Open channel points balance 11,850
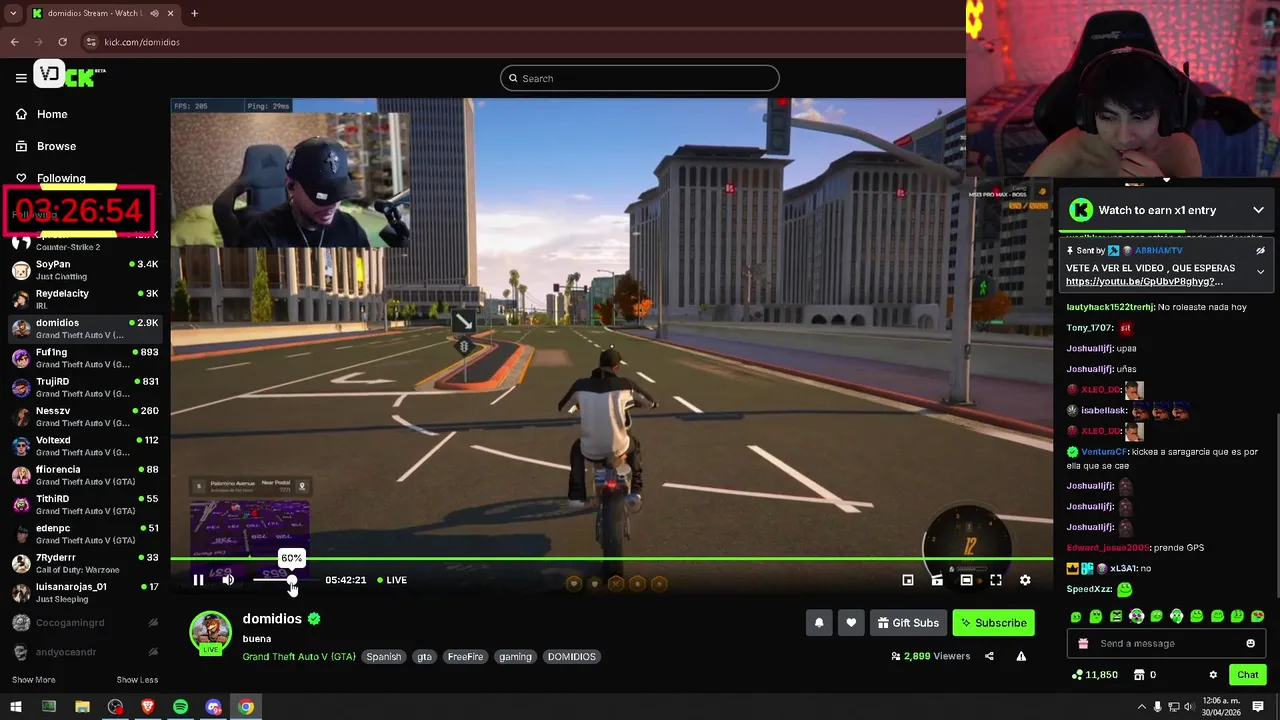This screenshot has width=1280, height=720. 1094,675
